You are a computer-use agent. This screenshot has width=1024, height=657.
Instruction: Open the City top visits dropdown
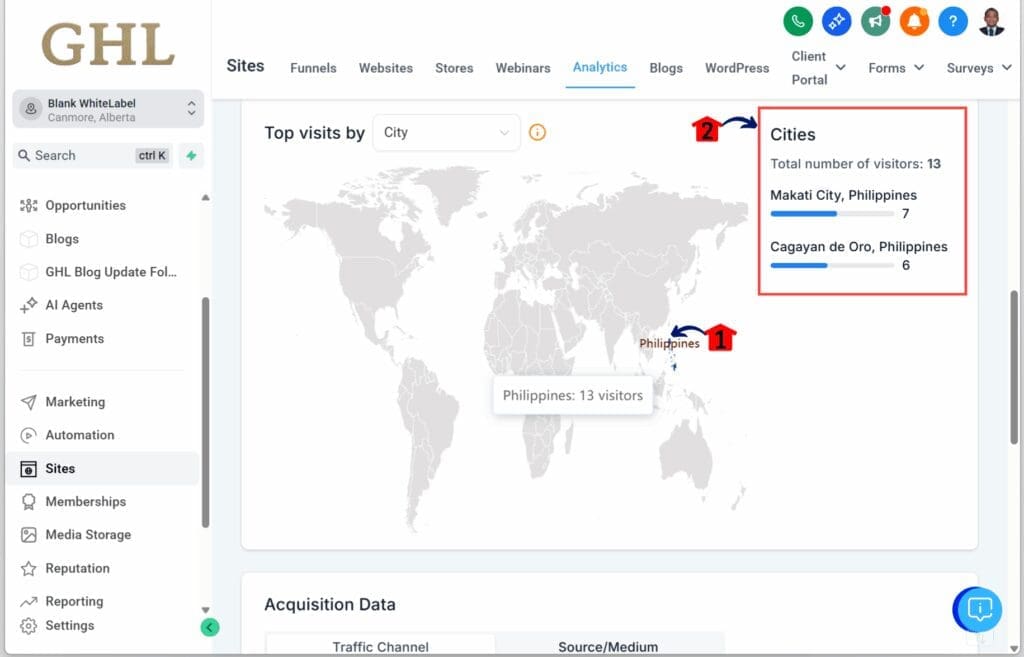pyautogui.click(x=446, y=132)
